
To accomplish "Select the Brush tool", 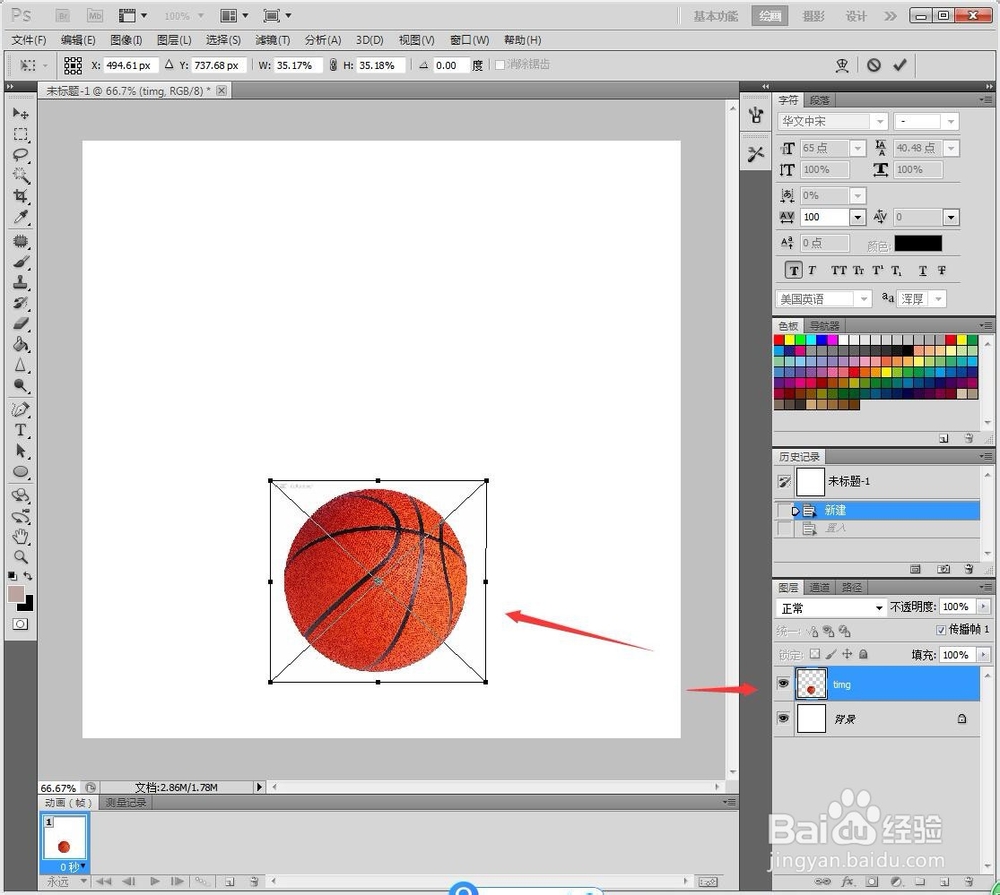I will 20,262.
